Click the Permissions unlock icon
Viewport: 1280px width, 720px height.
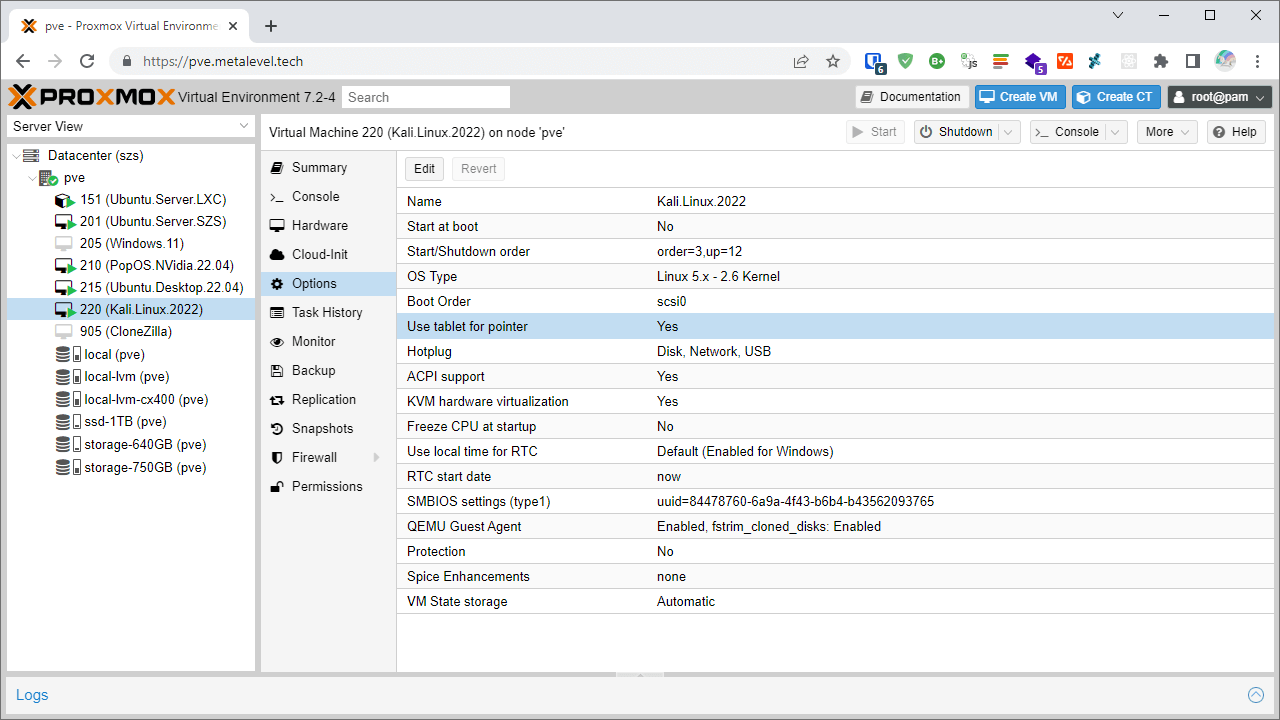pos(277,487)
